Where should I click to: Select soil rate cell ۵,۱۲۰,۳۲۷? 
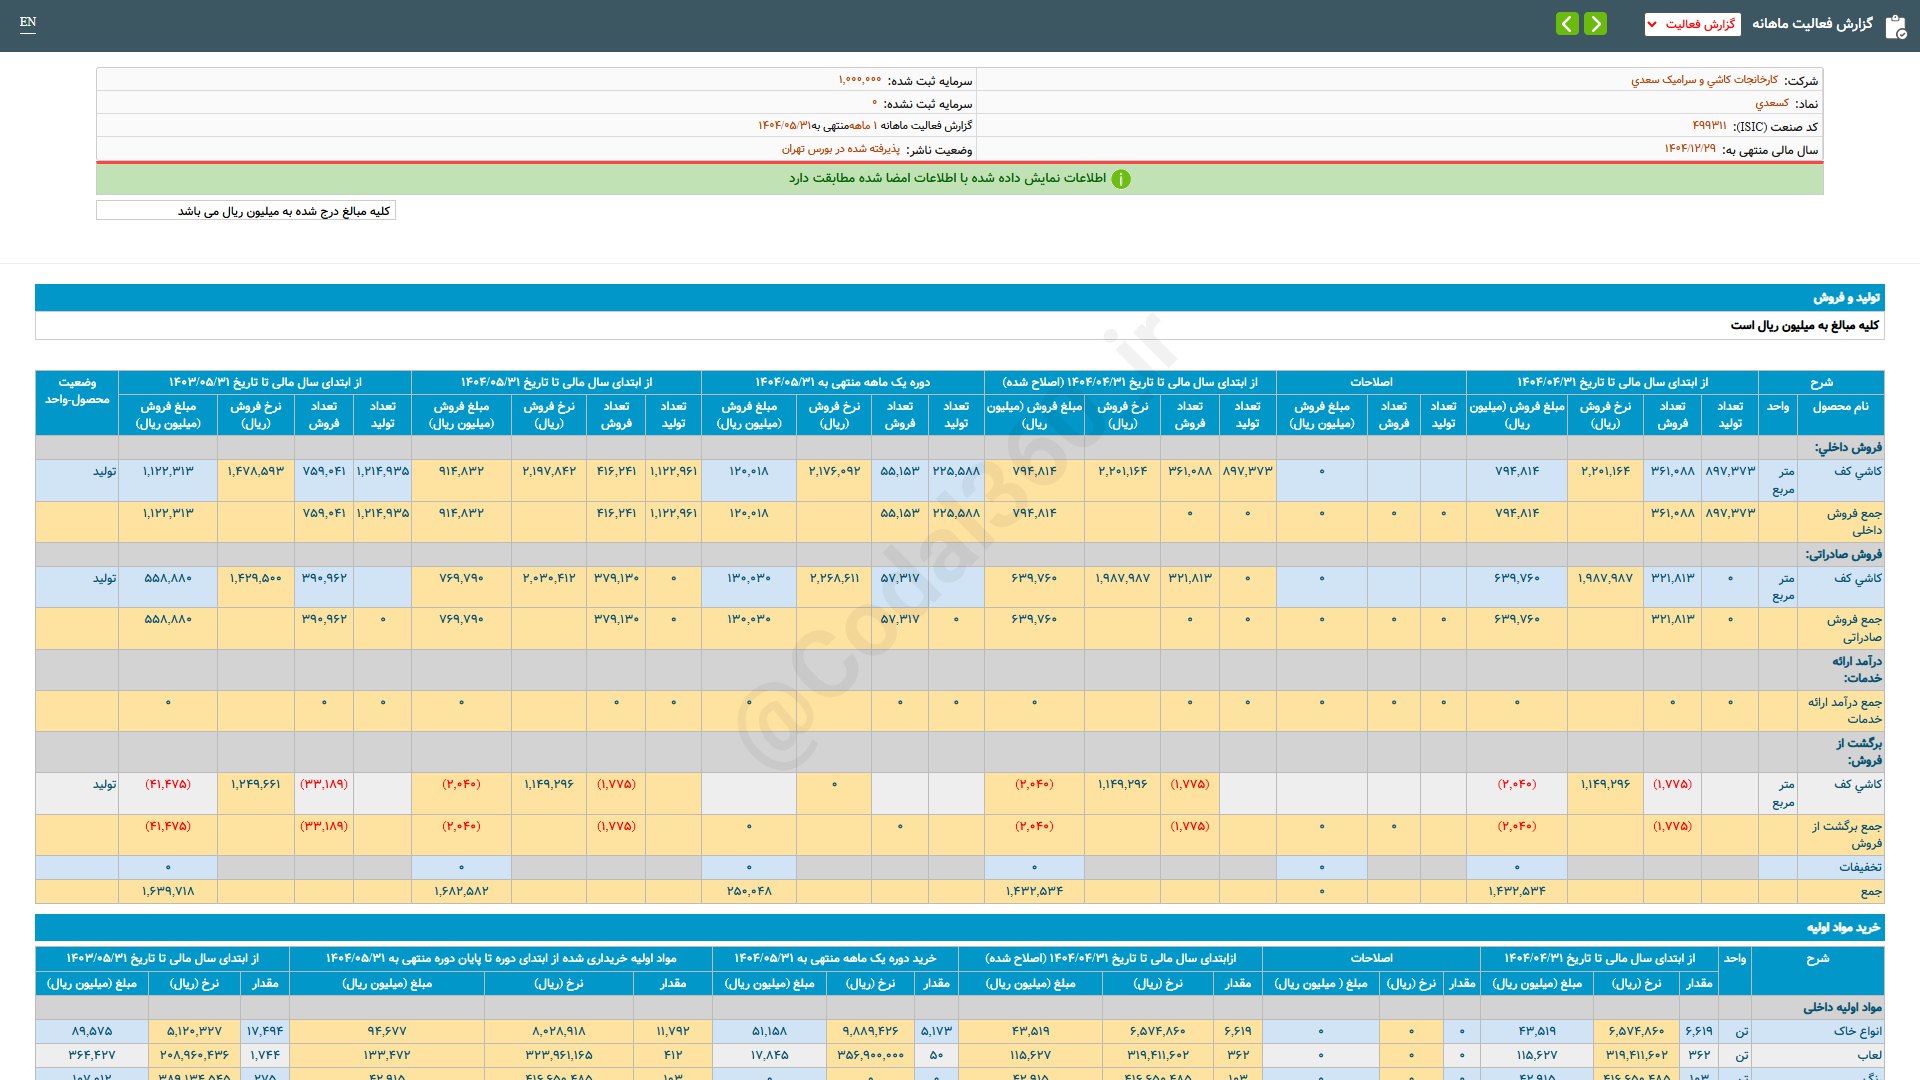pyautogui.click(x=194, y=1031)
